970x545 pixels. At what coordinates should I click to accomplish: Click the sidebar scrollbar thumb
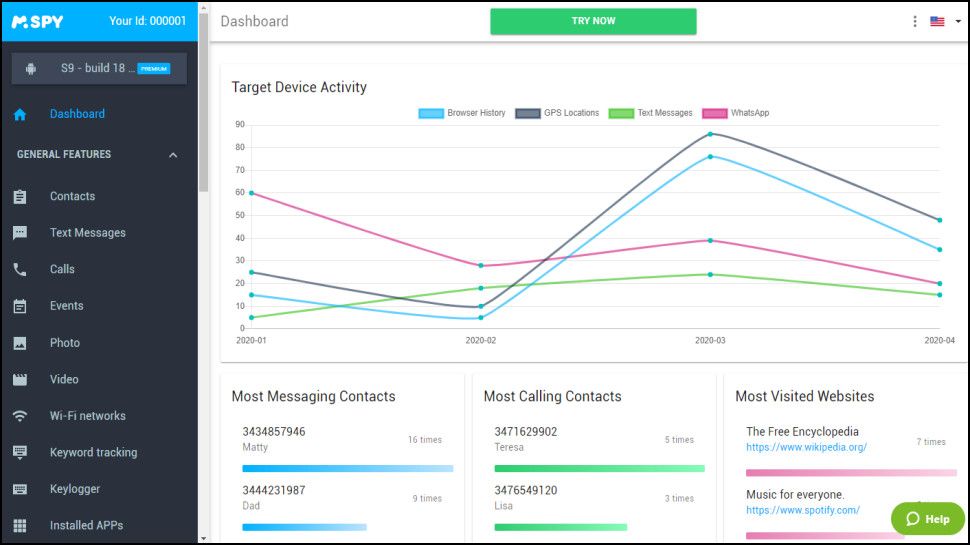coord(204,102)
